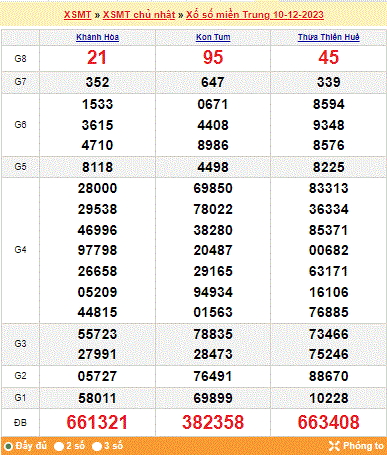Open the Kon Tum province link
The image size is (387, 458).
pos(213,37)
